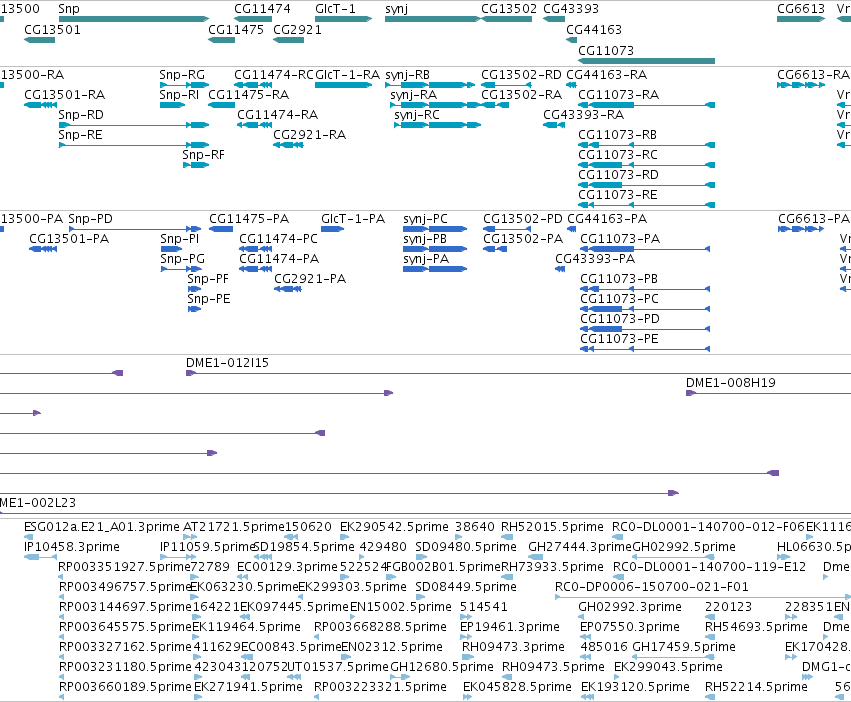Click the synj gene bar

coord(433,19)
